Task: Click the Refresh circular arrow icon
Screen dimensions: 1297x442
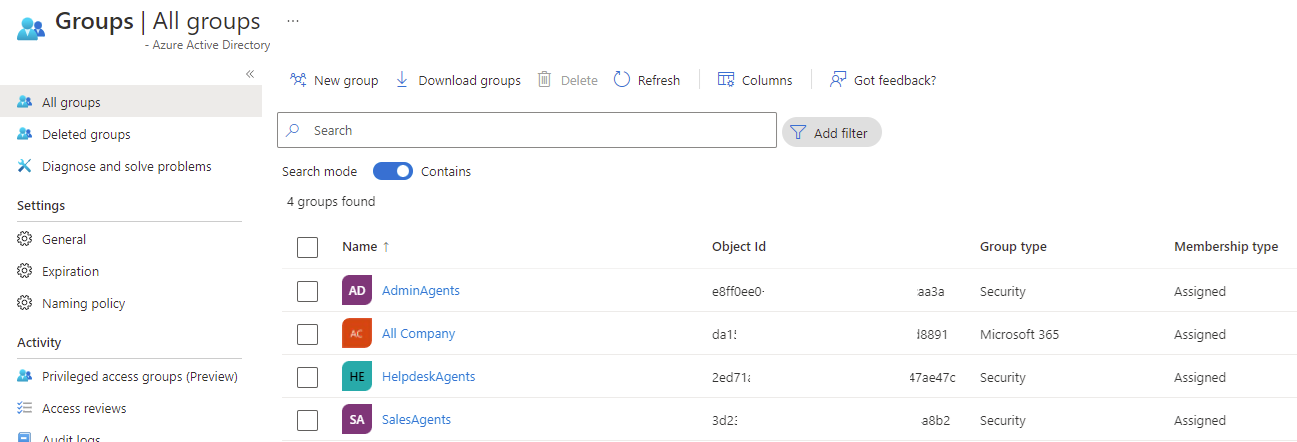Action: tap(622, 80)
